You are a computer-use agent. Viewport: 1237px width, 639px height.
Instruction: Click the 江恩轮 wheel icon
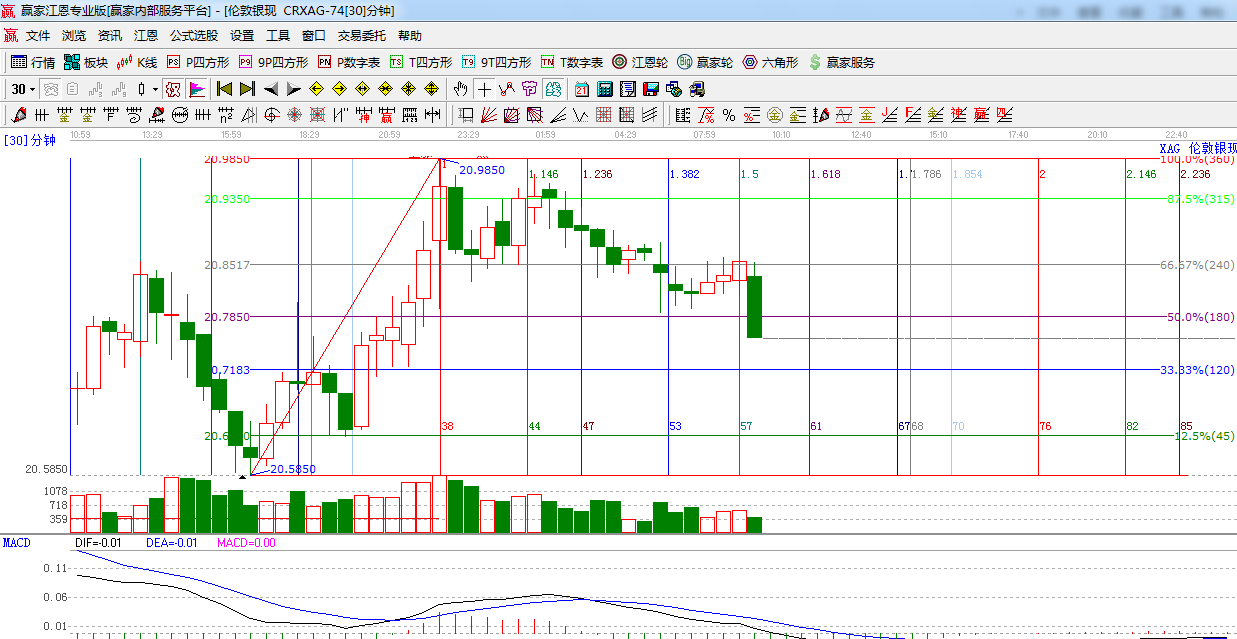tap(640, 62)
